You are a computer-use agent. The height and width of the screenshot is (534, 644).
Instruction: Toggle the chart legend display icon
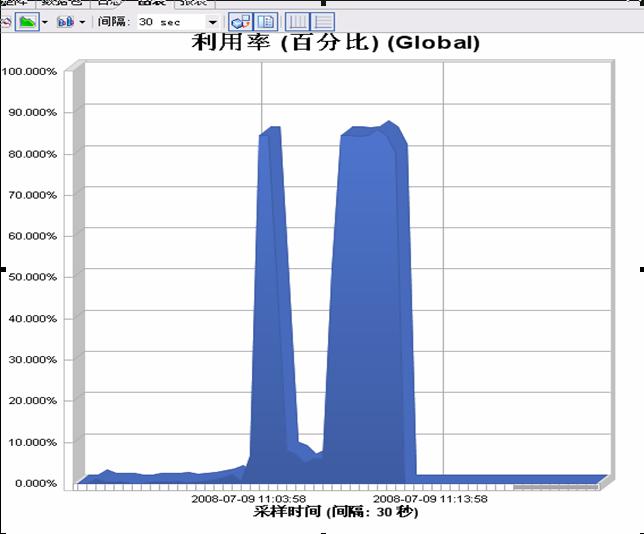(266, 22)
